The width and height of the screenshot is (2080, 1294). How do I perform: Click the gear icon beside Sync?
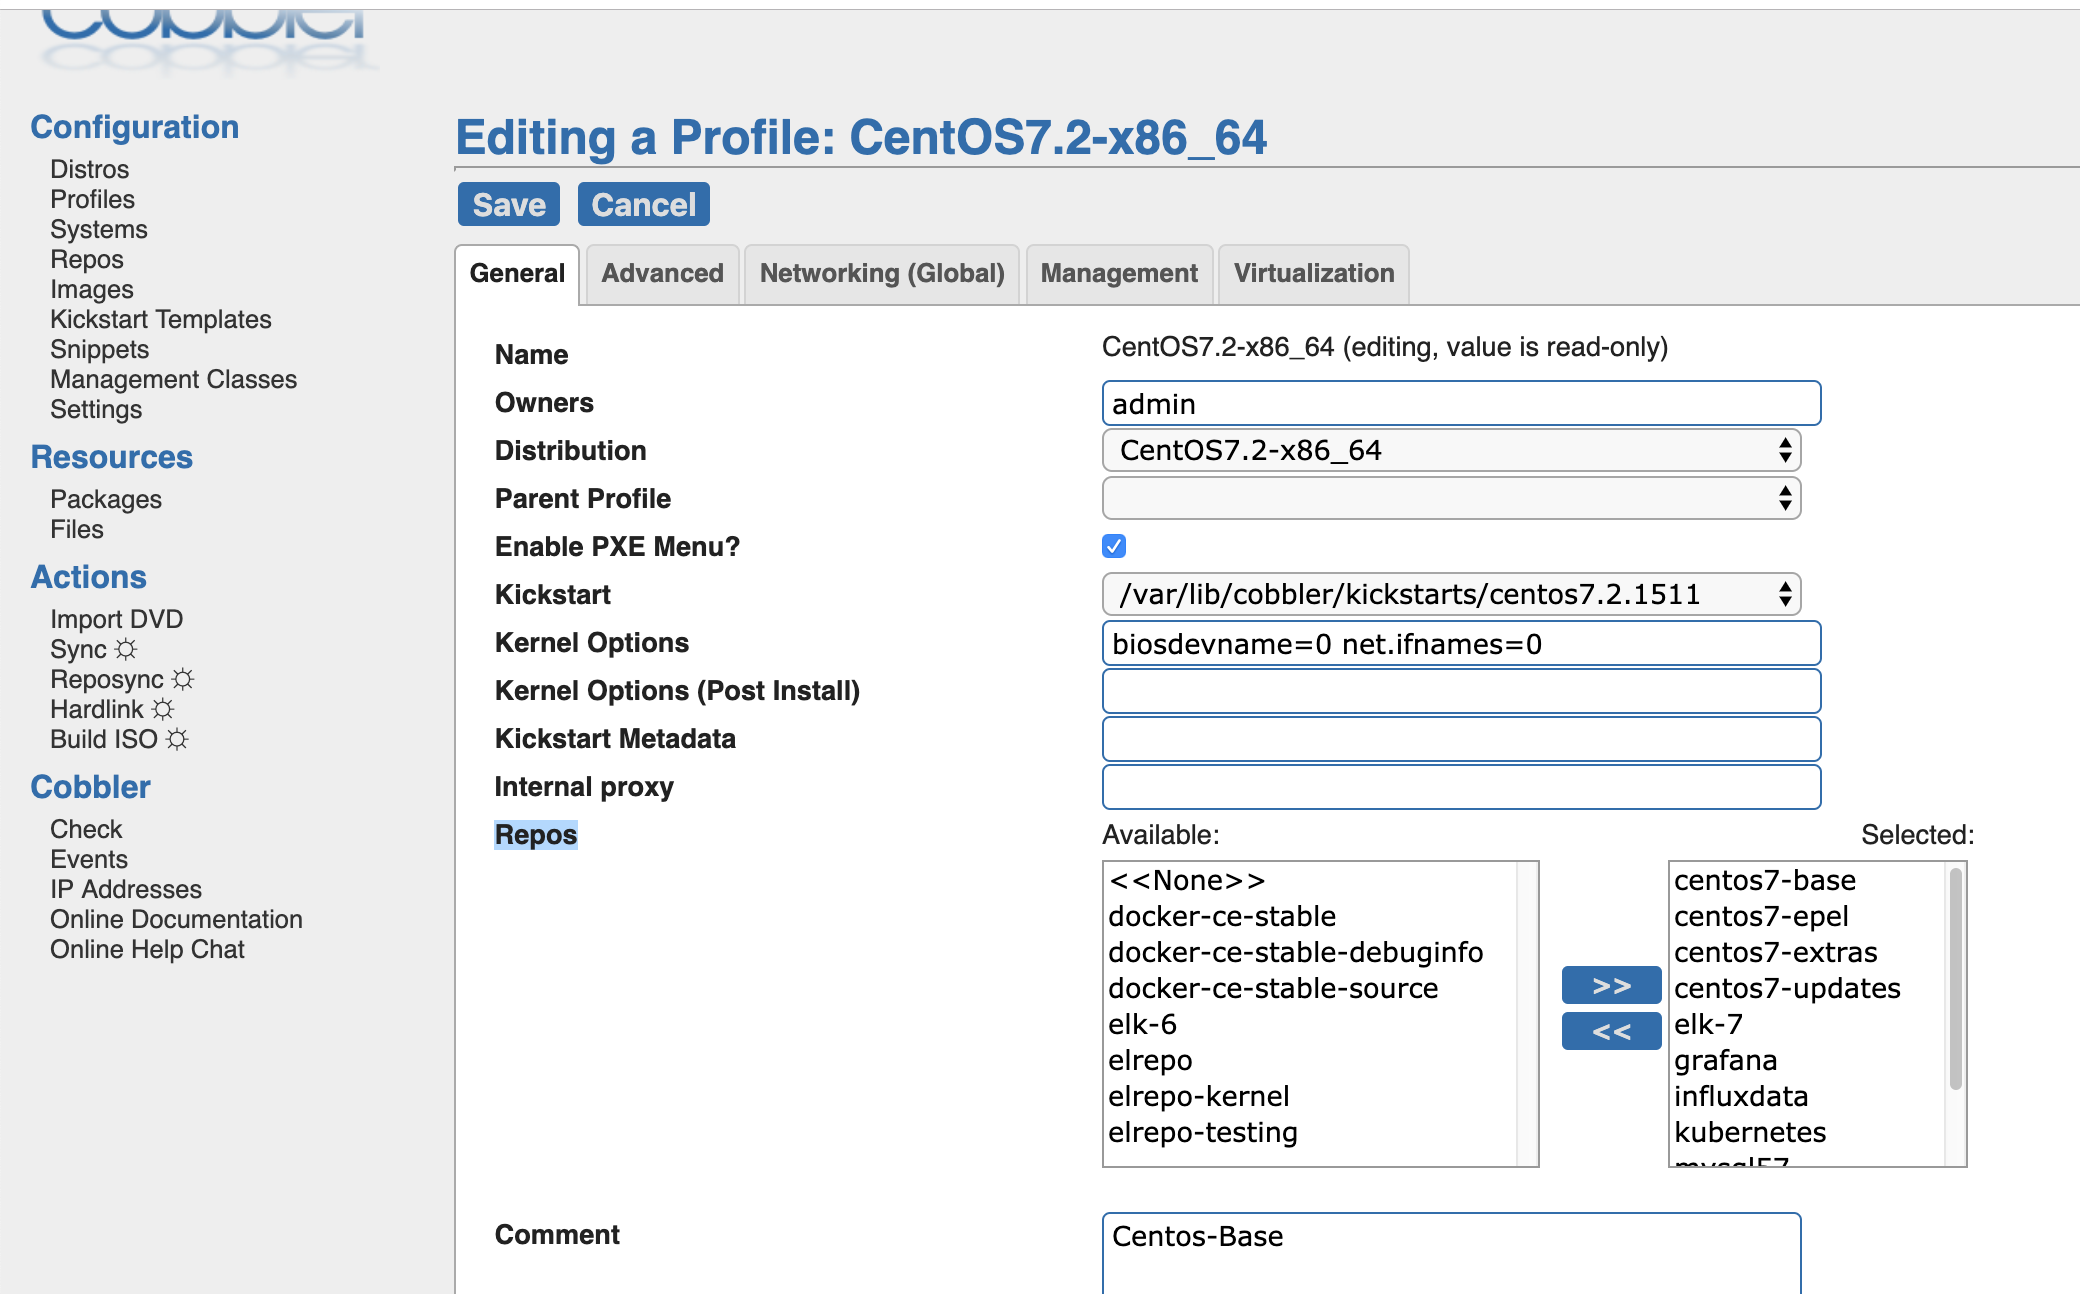point(126,649)
